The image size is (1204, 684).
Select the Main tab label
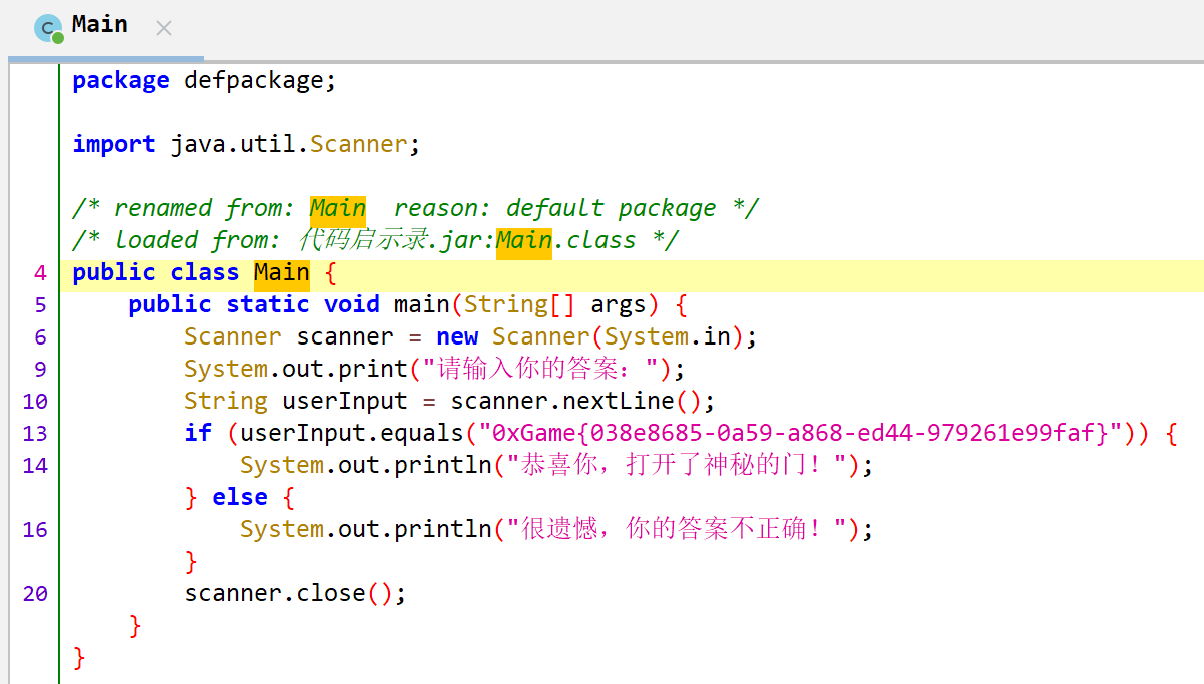tap(100, 25)
